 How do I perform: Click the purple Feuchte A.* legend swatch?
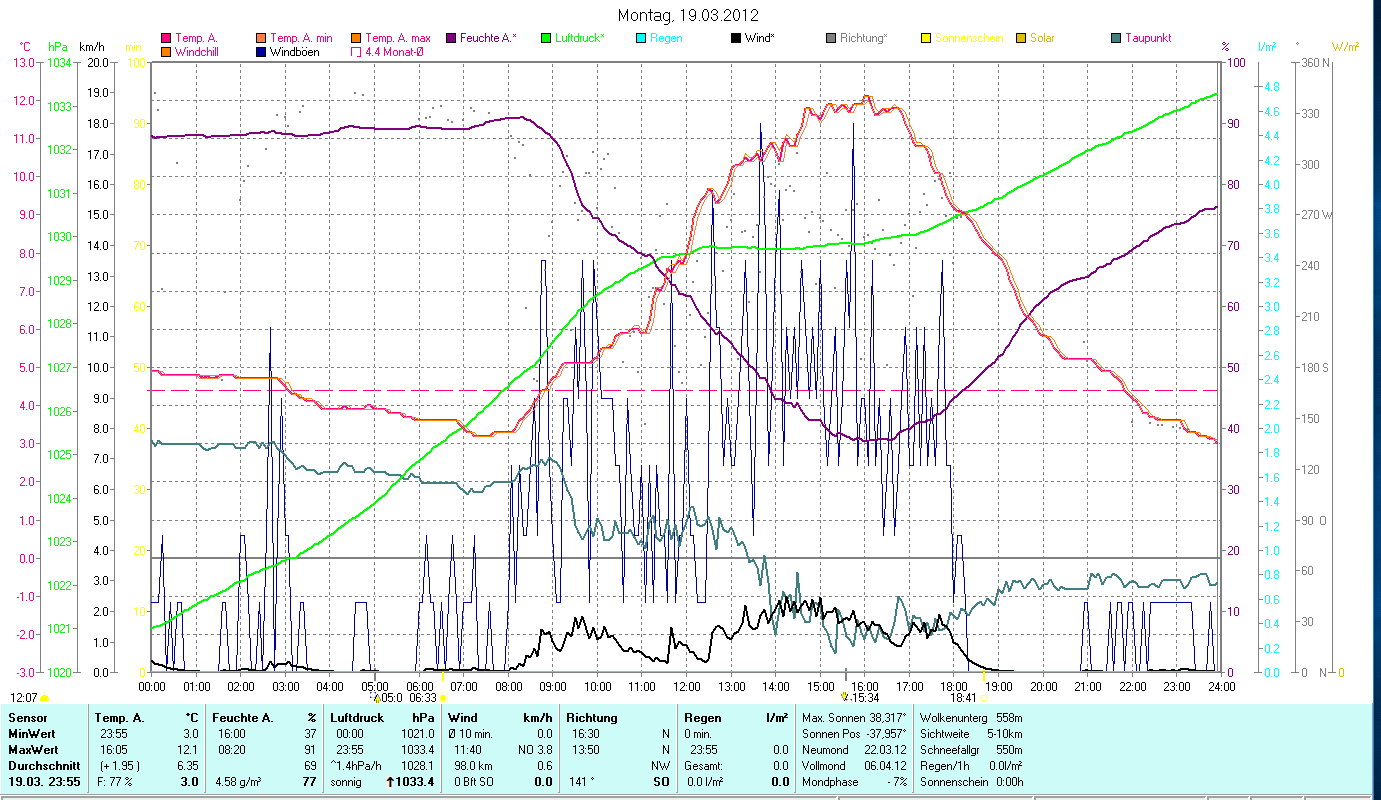(x=449, y=38)
